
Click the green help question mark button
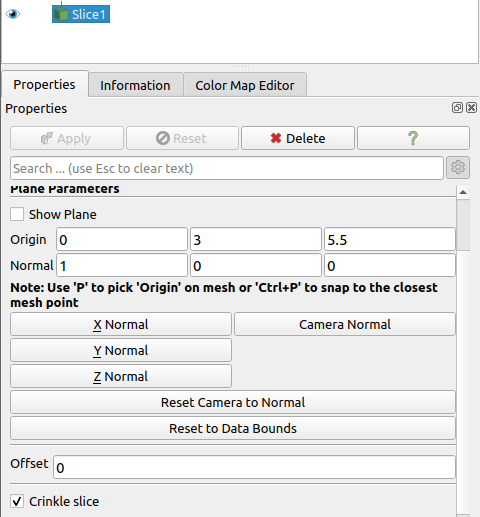(413, 138)
